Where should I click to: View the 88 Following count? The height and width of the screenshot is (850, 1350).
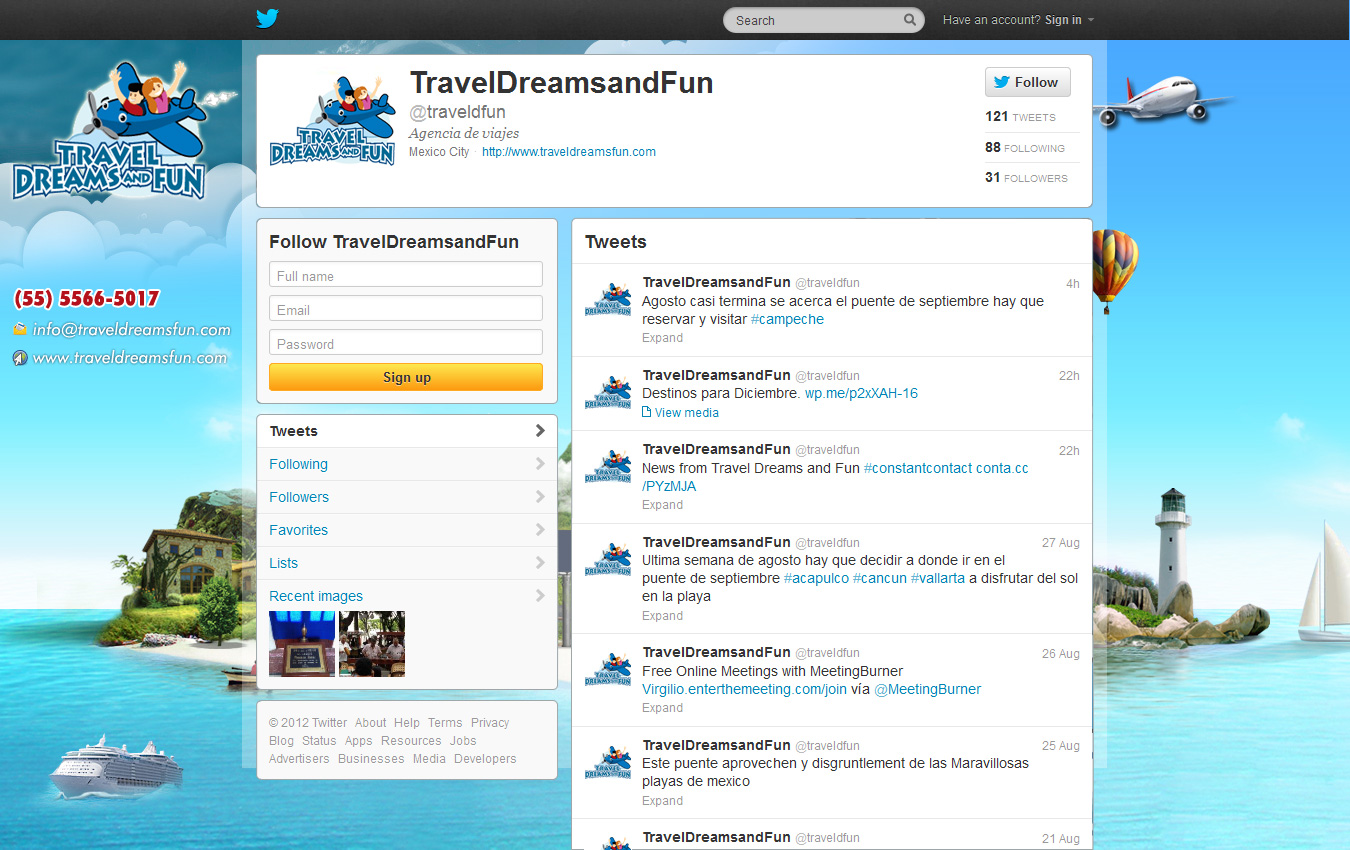1025,148
